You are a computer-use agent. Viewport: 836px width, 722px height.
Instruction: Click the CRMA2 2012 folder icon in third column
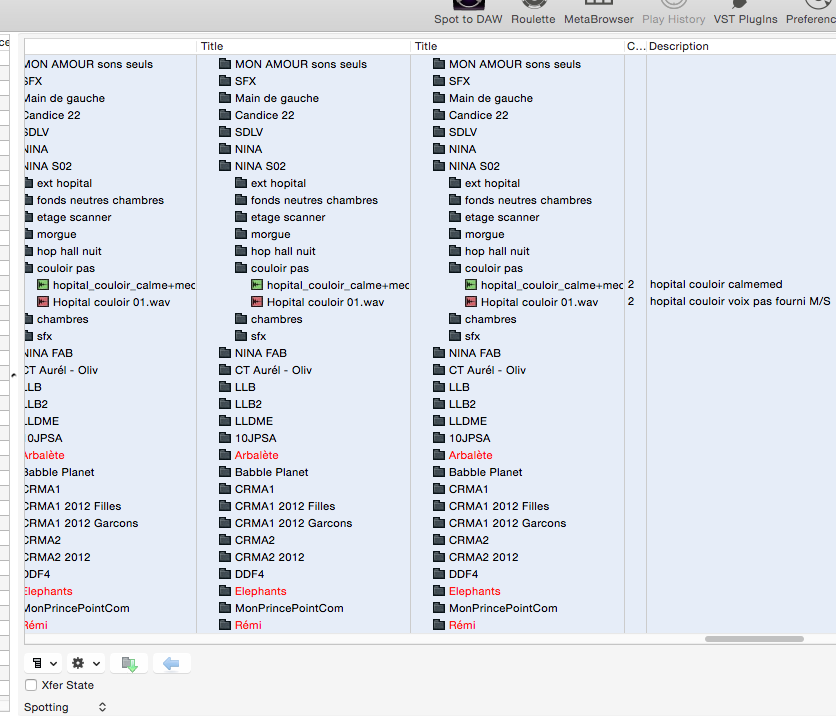point(440,557)
